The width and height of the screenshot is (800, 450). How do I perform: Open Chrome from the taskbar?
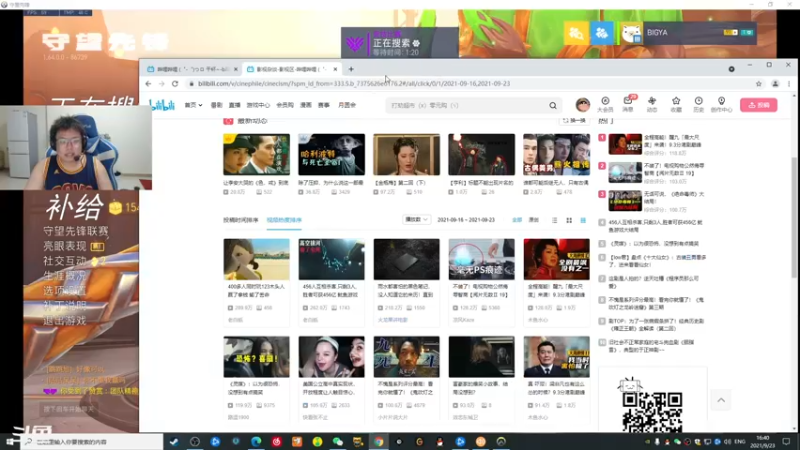(379, 441)
